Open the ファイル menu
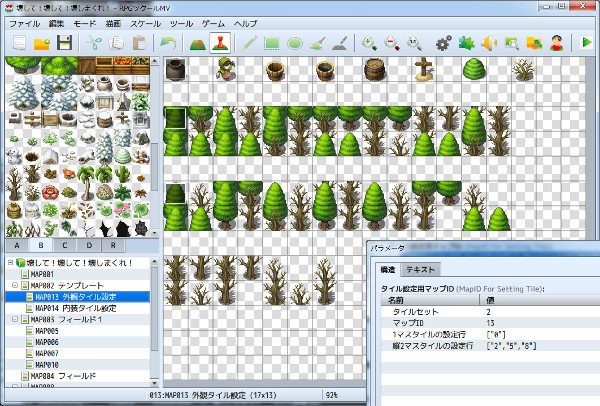The width and height of the screenshot is (600, 406). click(x=24, y=23)
